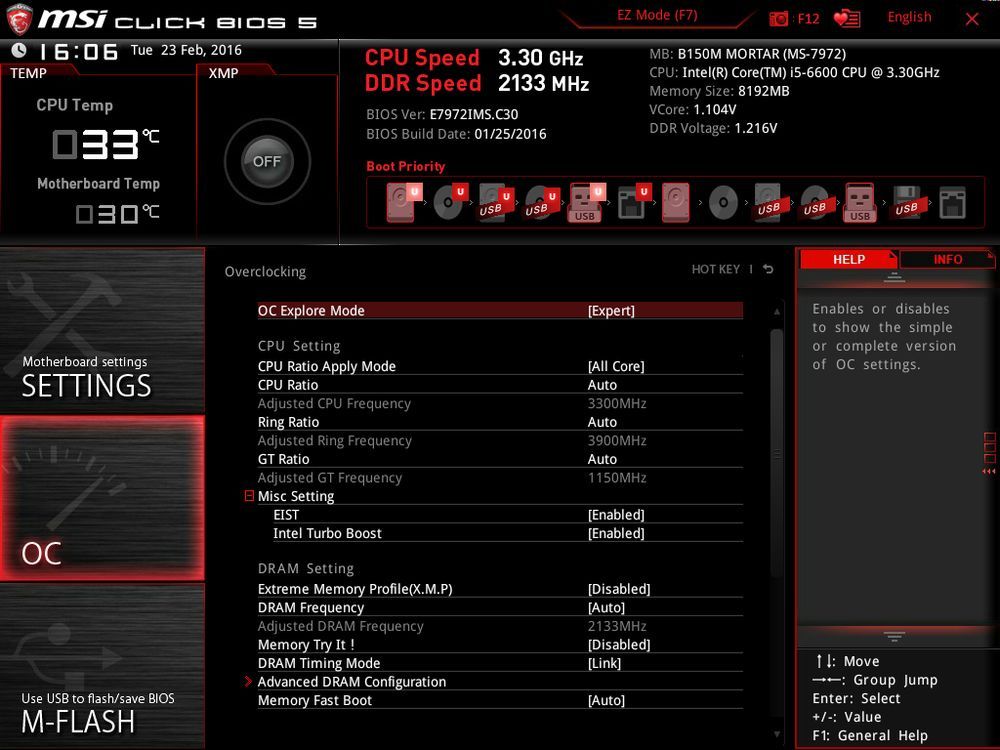Open the English language selector
1000x750 pixels.
click(909, 17)
